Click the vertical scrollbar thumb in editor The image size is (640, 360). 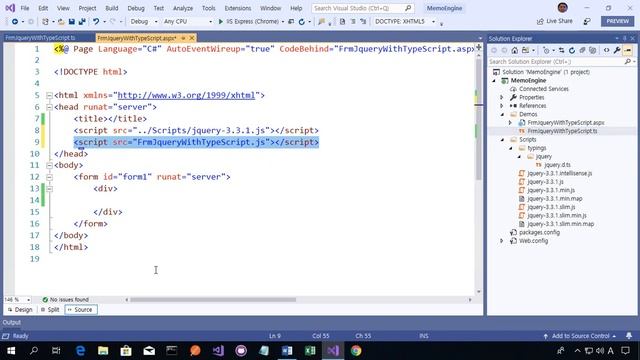coord(478,118)
